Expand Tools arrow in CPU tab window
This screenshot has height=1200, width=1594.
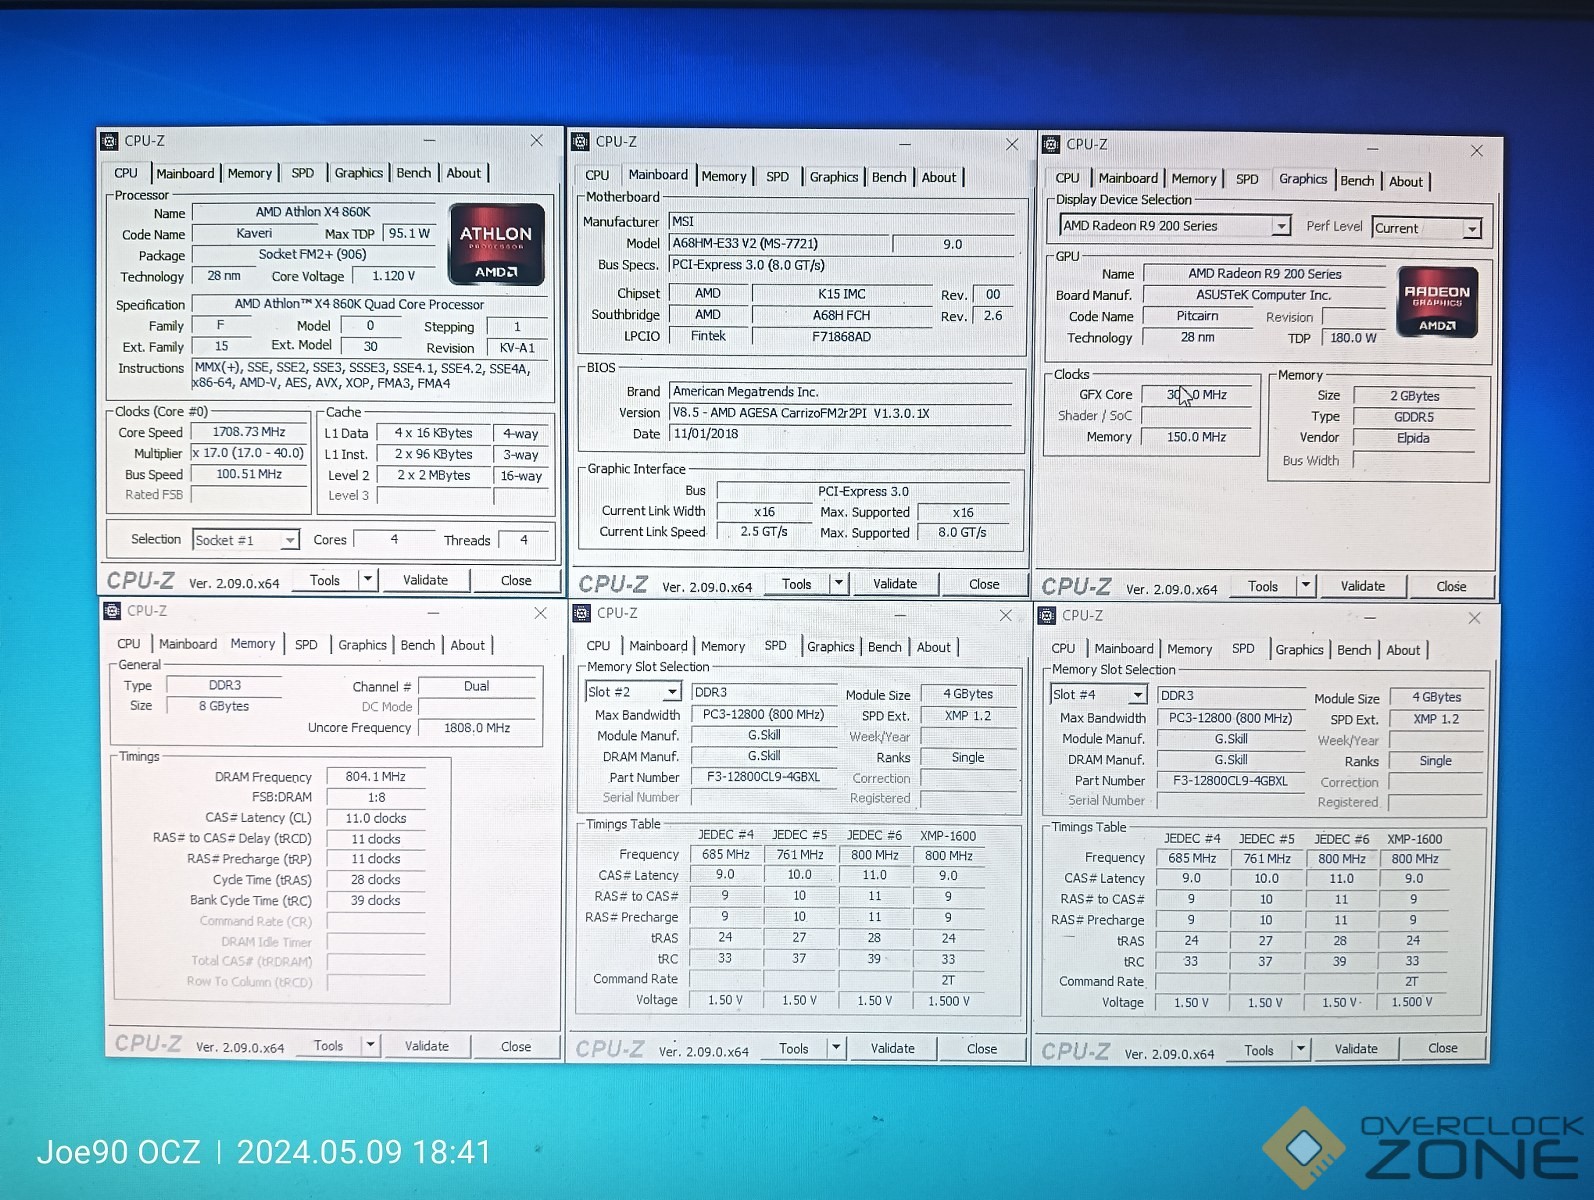[x=367, y=579]
